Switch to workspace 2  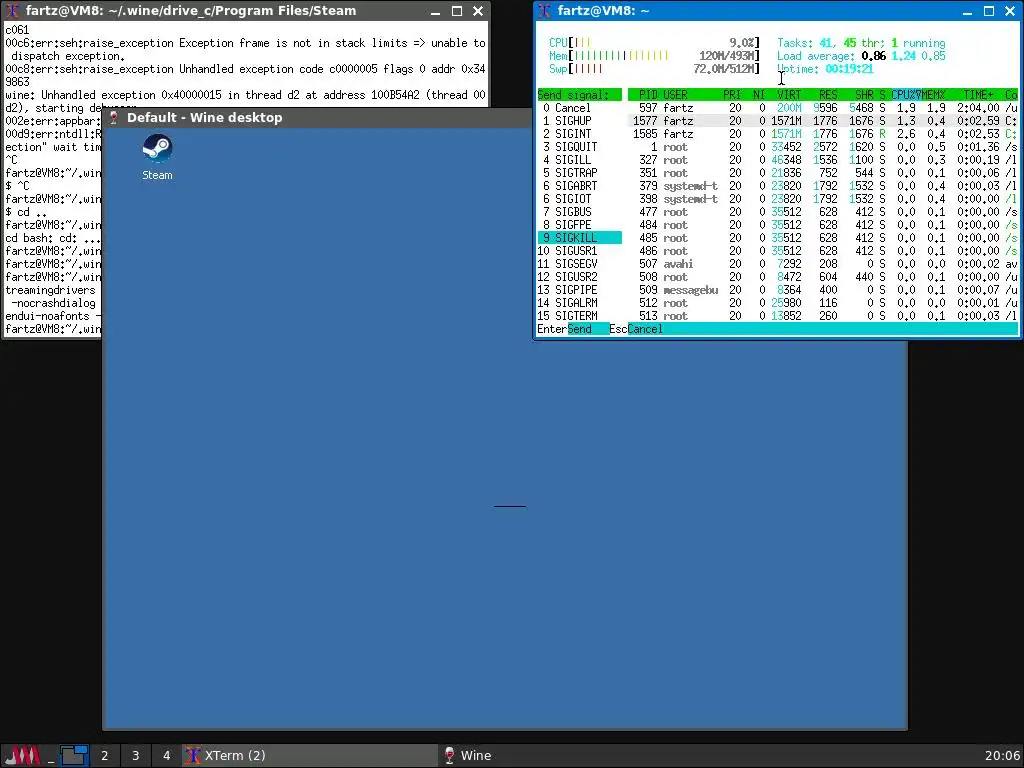[x=104, y=756]
